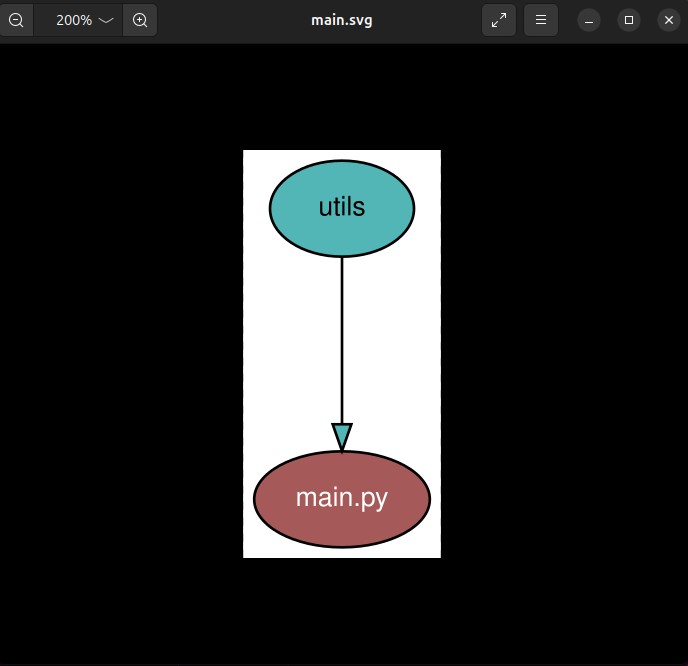
Task: Click the chevron beside the 200% zoom value
Action: 106,20
